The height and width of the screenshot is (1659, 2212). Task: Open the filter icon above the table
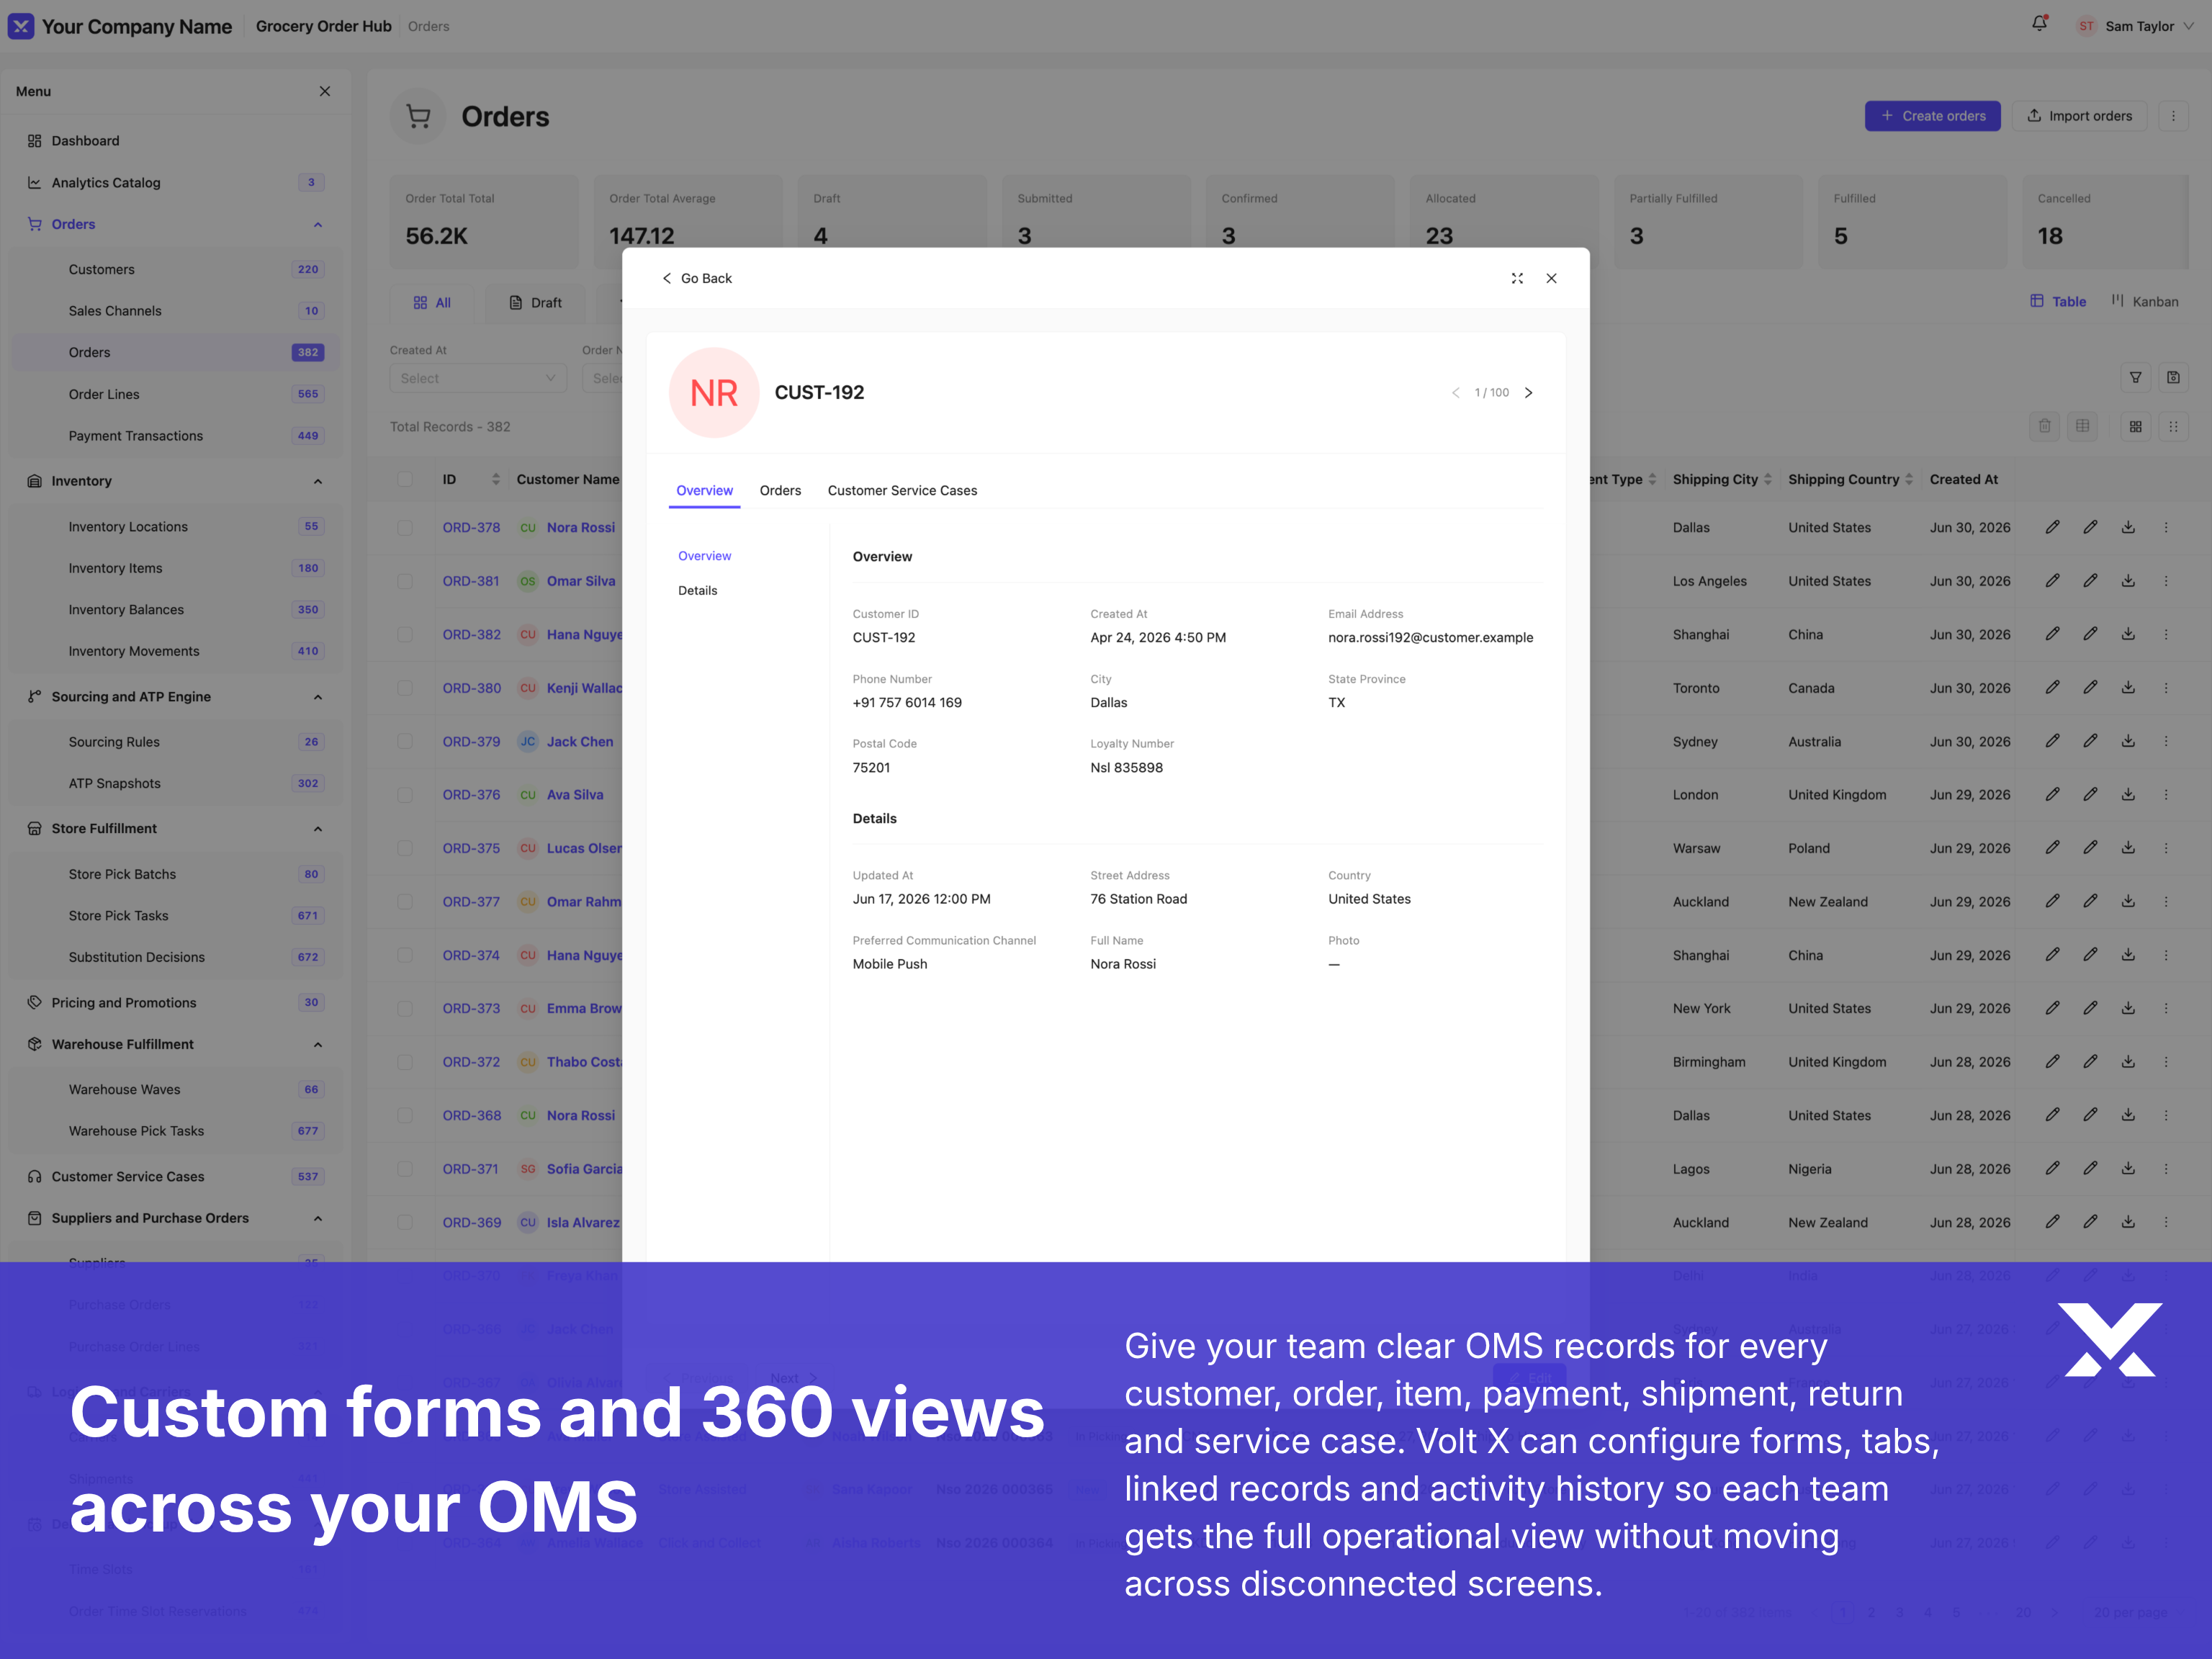pyautogui.click(x=2135, y=377)
